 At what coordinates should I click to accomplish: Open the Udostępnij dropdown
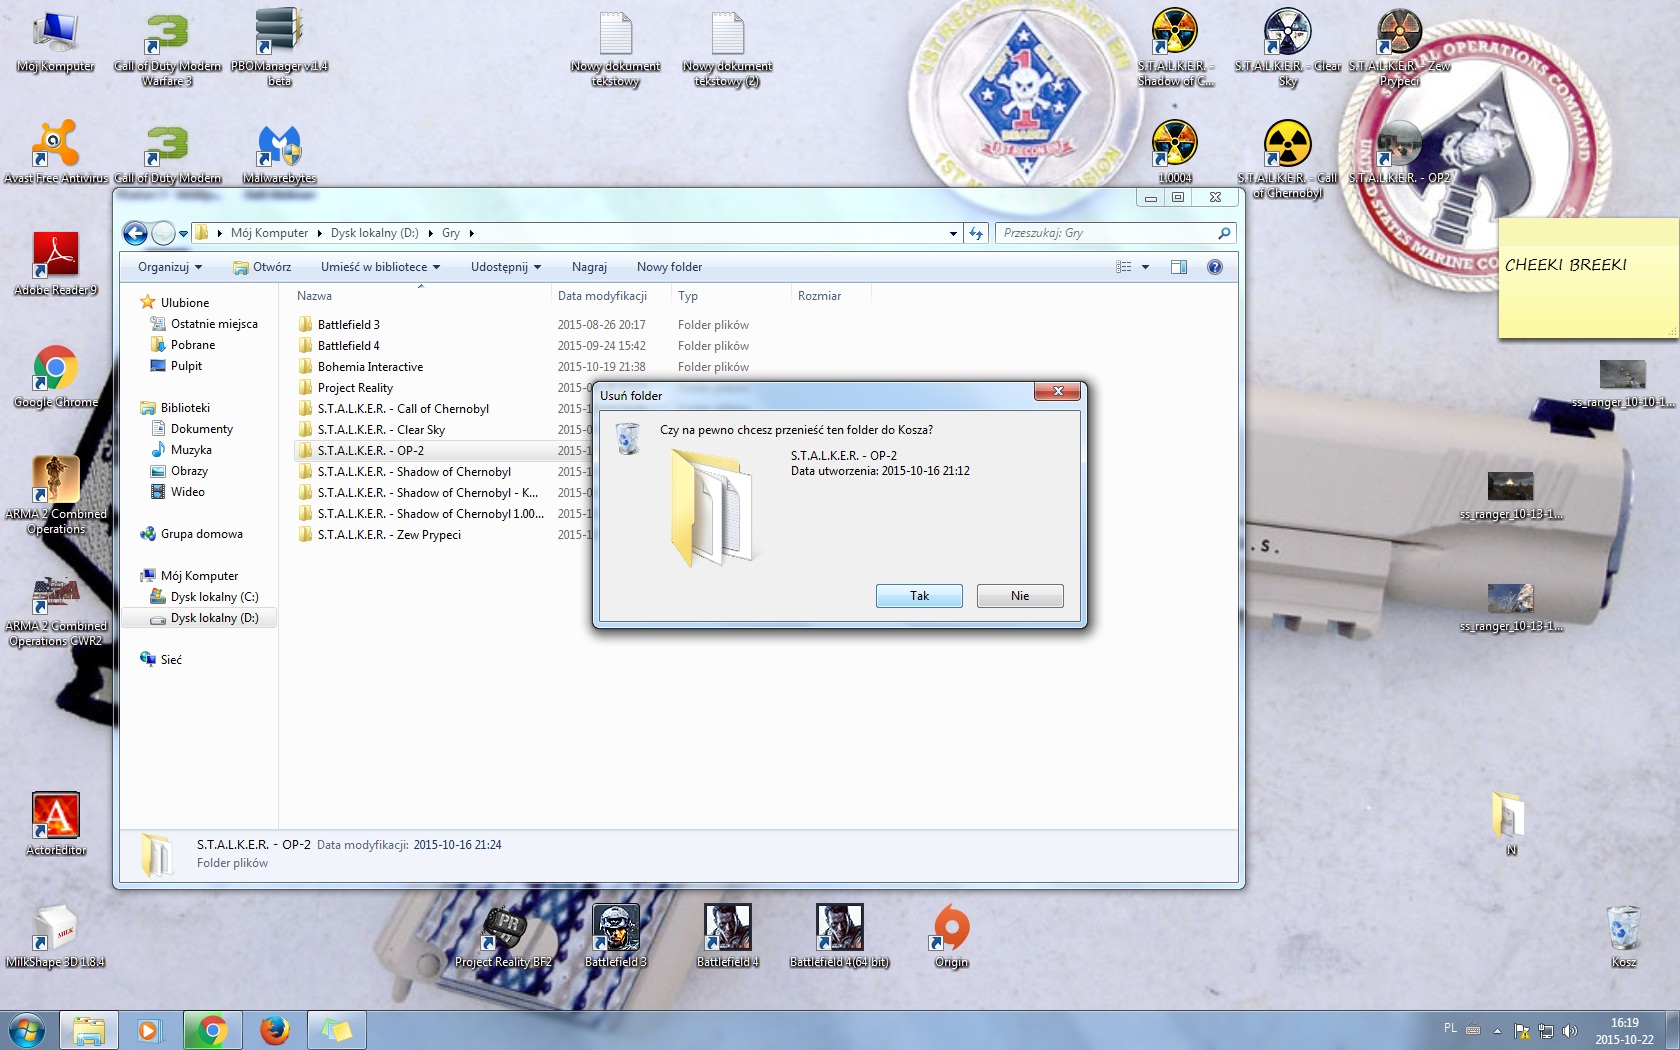pyautogui.click(x=506, y=267)
